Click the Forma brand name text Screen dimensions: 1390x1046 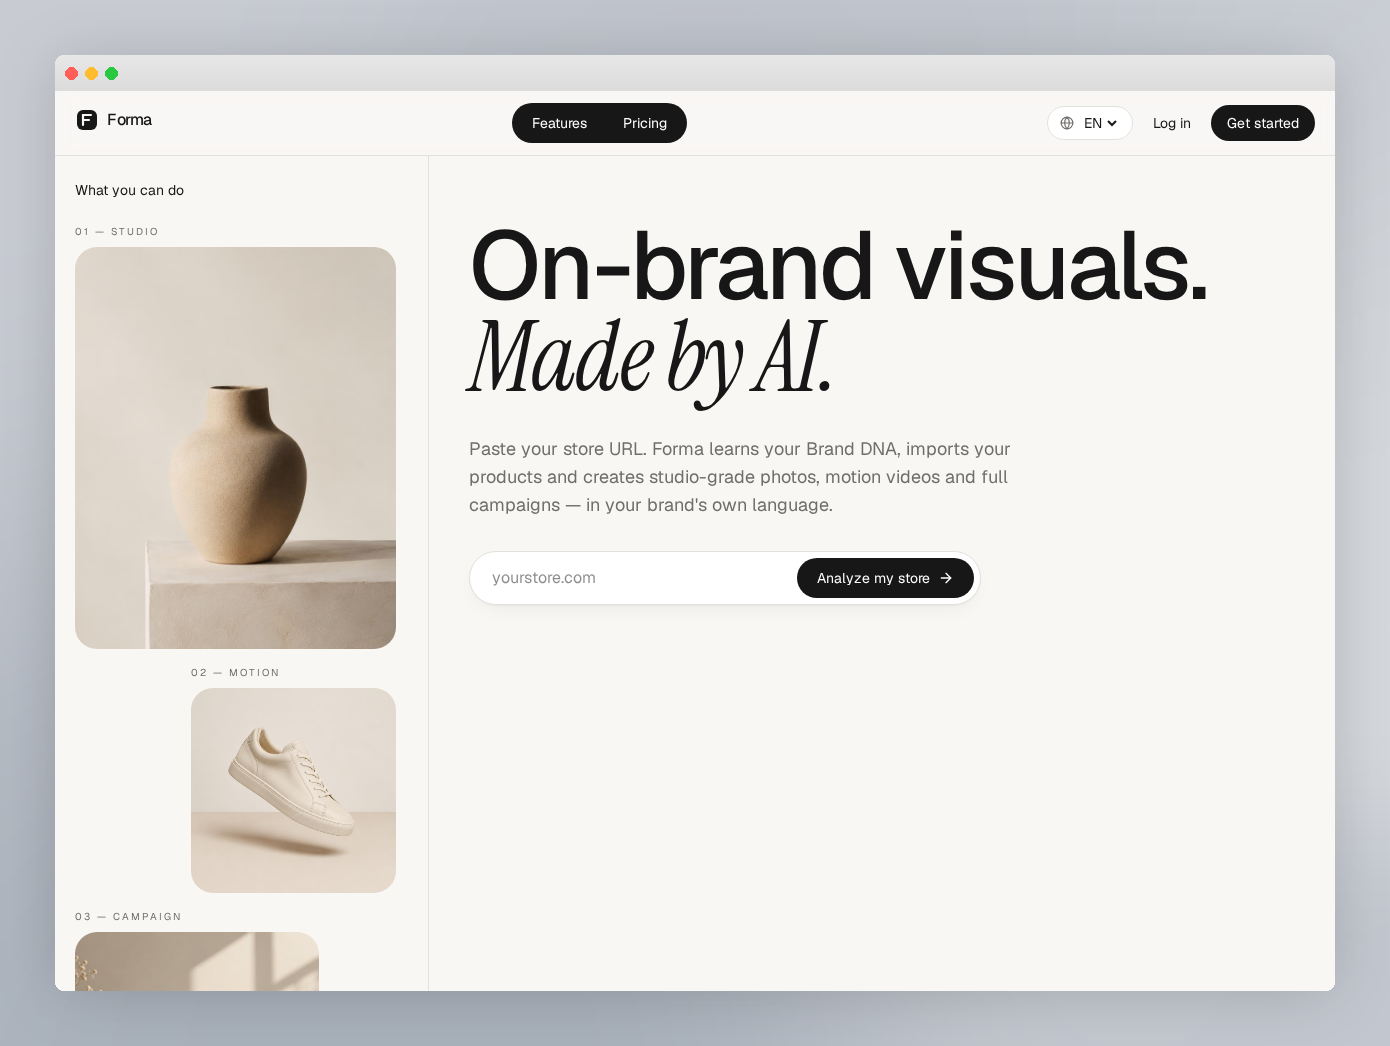pos(130,120)
